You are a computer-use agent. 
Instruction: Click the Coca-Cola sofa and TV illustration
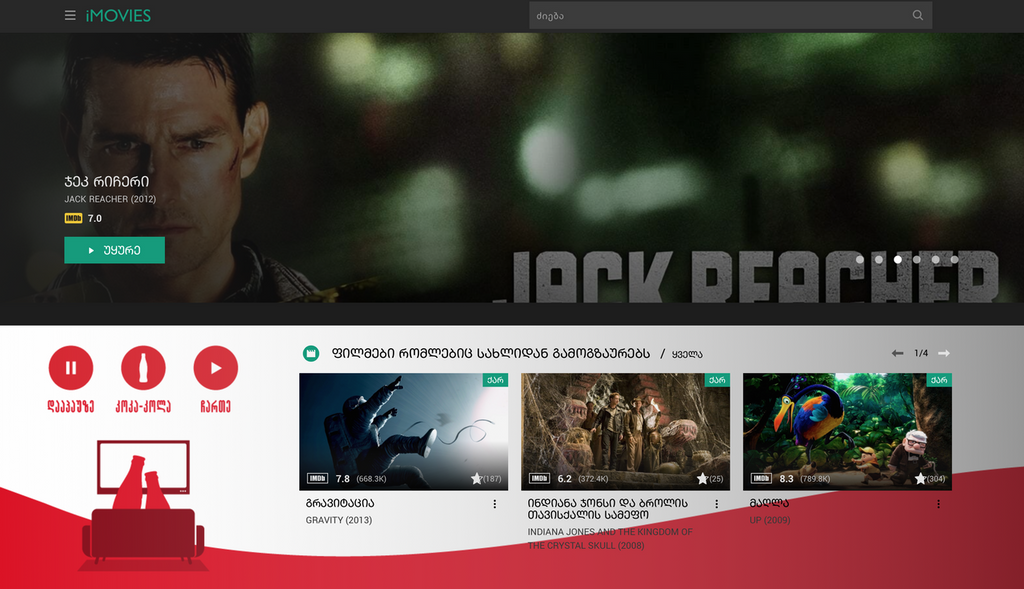[x=143, y=505]
